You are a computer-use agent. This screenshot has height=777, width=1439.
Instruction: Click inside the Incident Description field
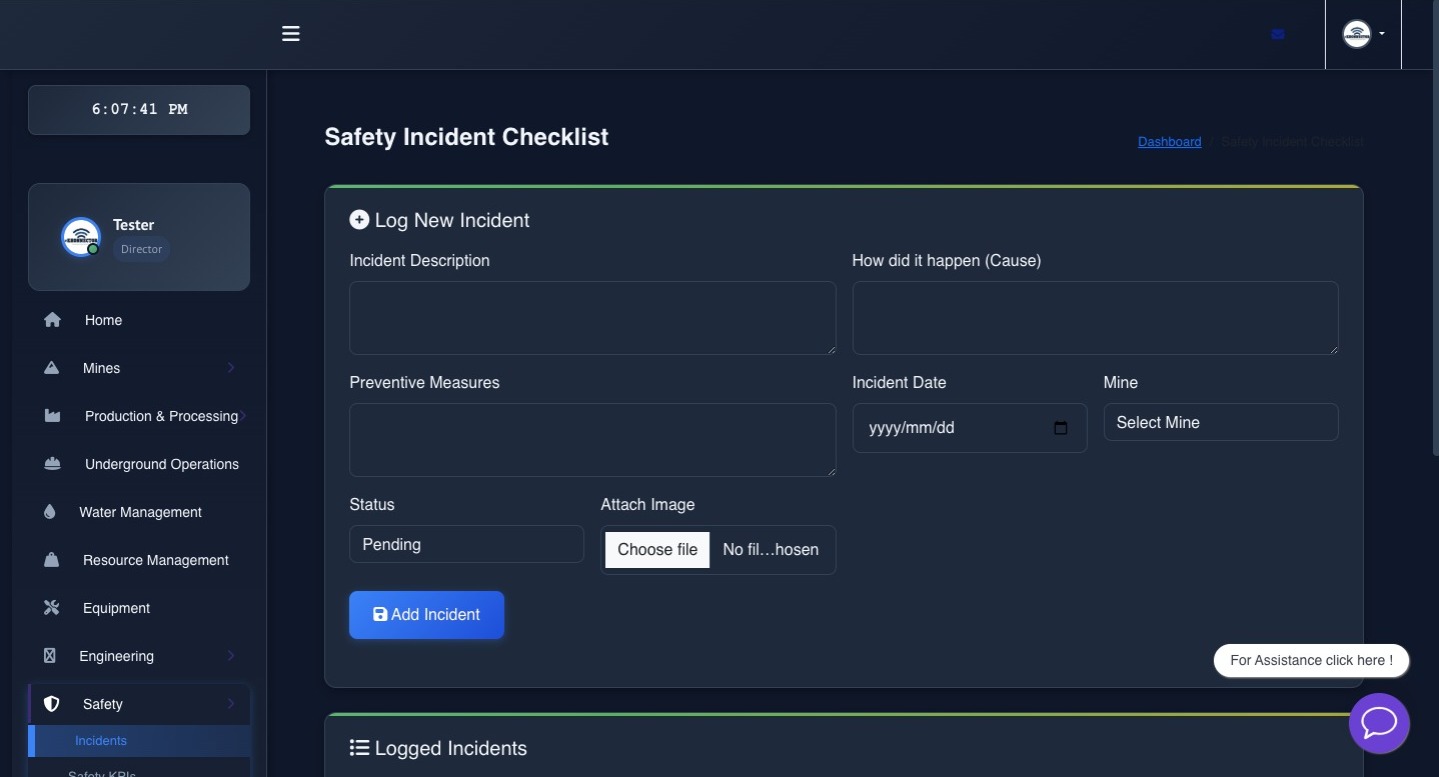click(592, 317)
